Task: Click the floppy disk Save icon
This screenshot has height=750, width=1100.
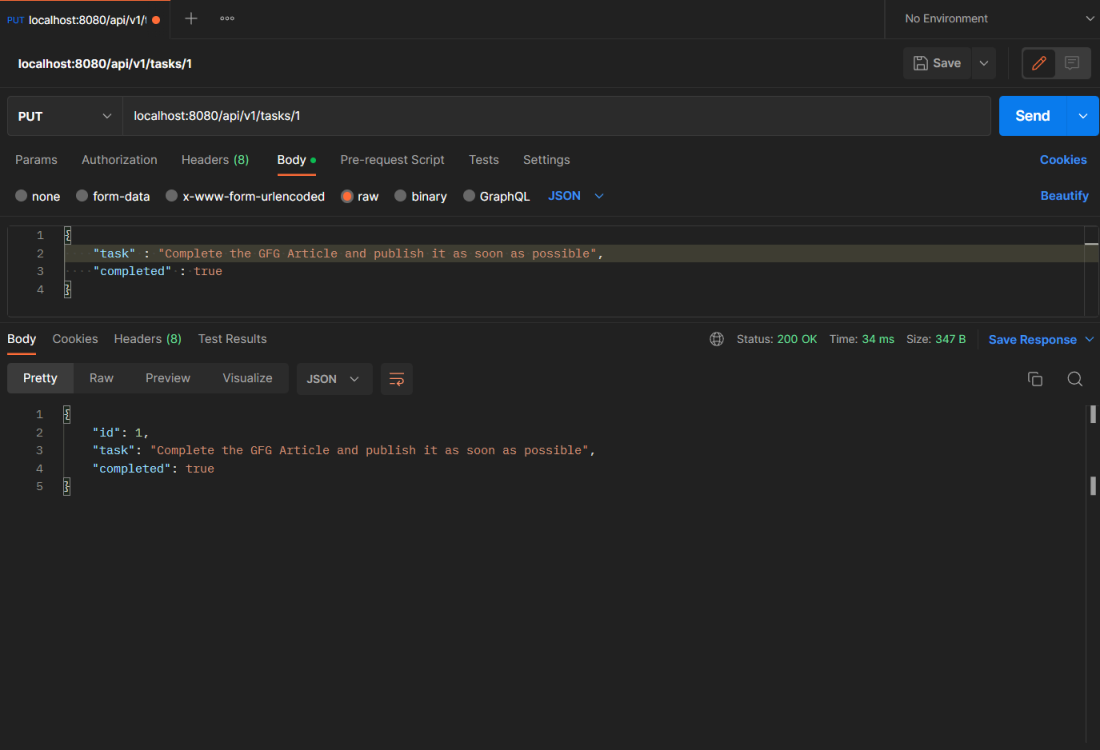Action: click(920, 63)
